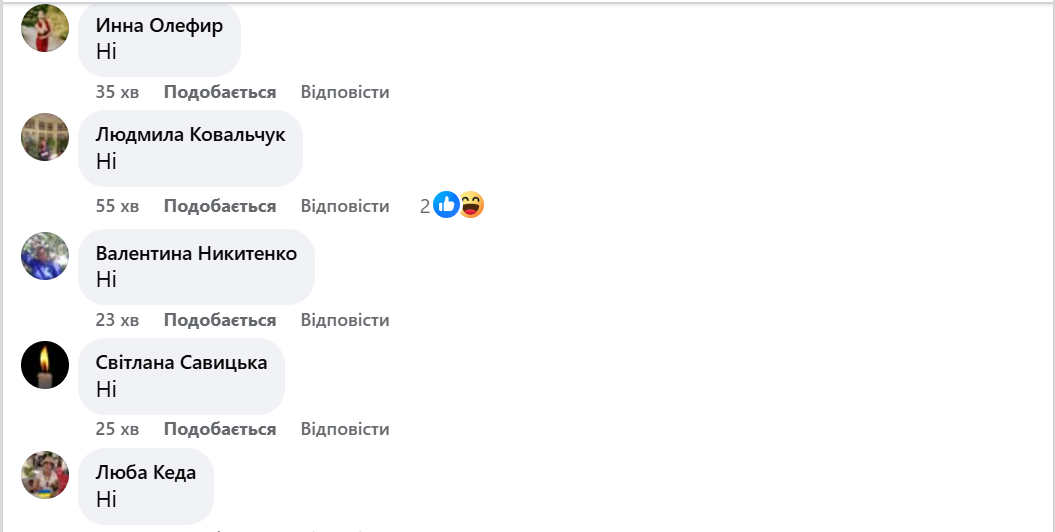Click the 25 хв comment timestamp
Screen dimensions: 1055x532
pyautogui.click(x=117, y=429)
